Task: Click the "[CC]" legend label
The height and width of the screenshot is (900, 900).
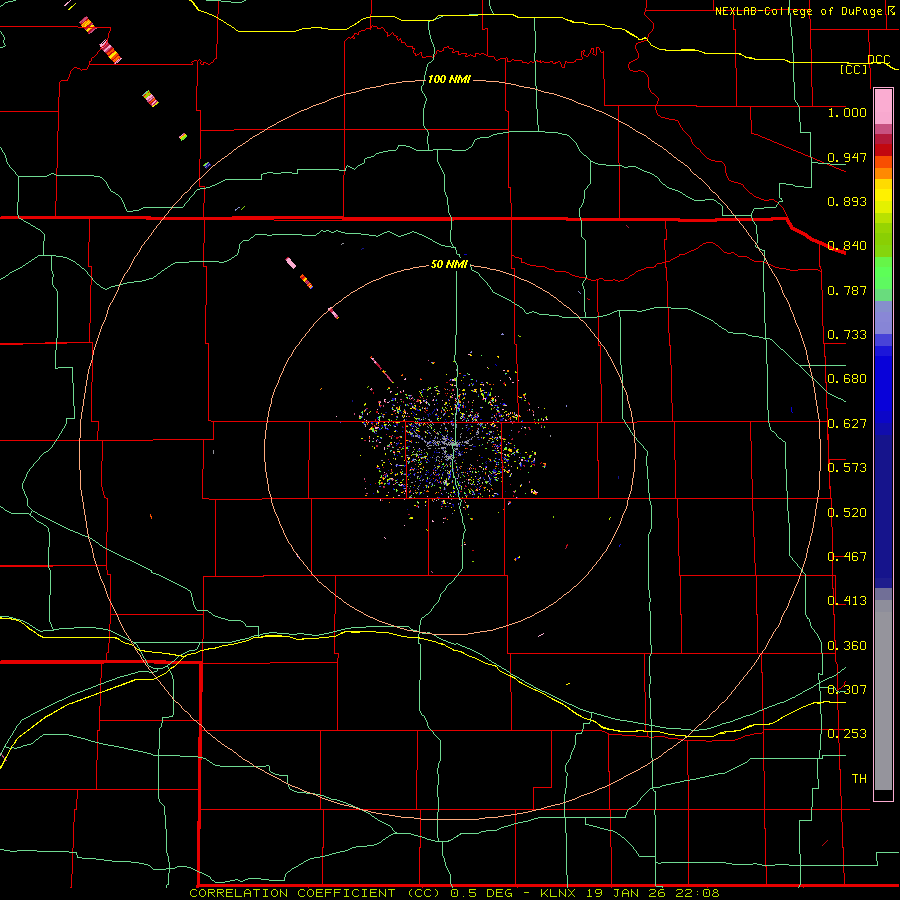Action: (x=854, y=70)
